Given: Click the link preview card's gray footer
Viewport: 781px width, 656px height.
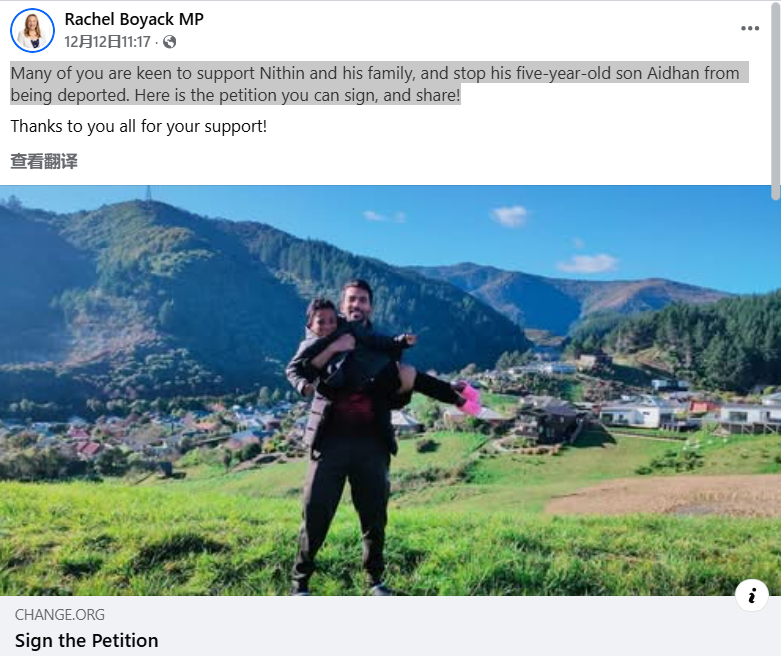Looking at the screenshot, I should [400, 627].
